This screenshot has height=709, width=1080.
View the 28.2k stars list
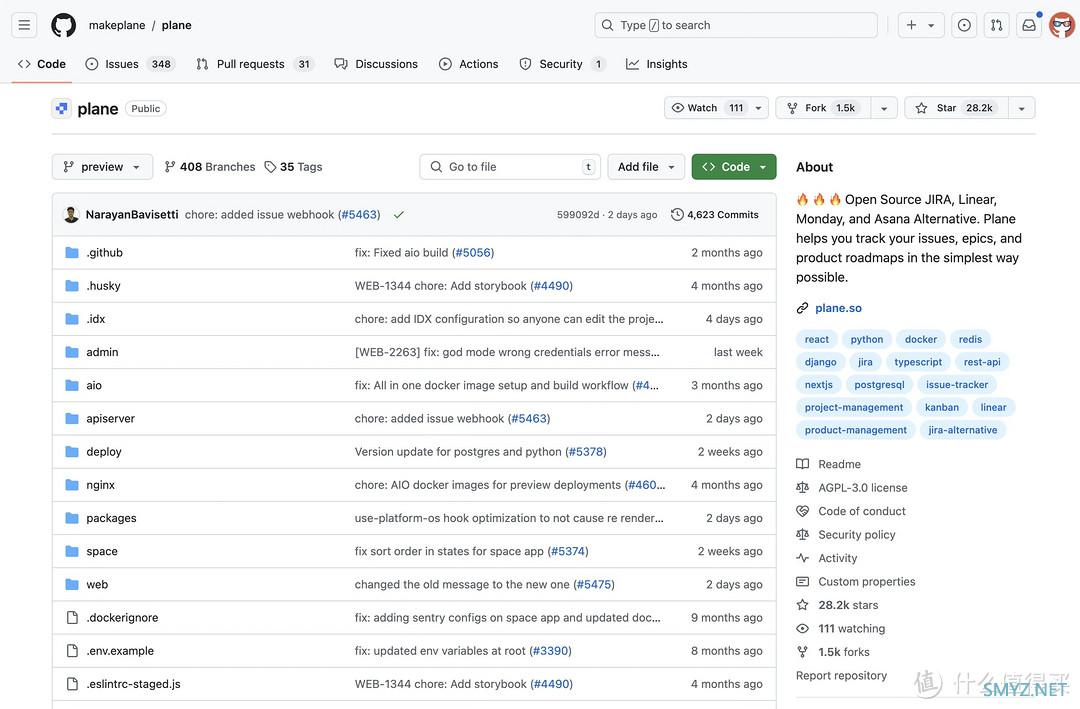coord(838,604)
